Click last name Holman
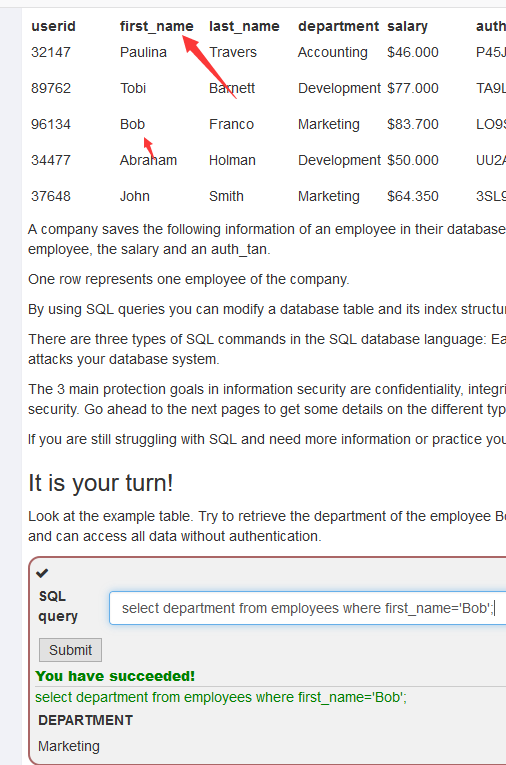Screen dimensions: 506x765 point(232,160)
